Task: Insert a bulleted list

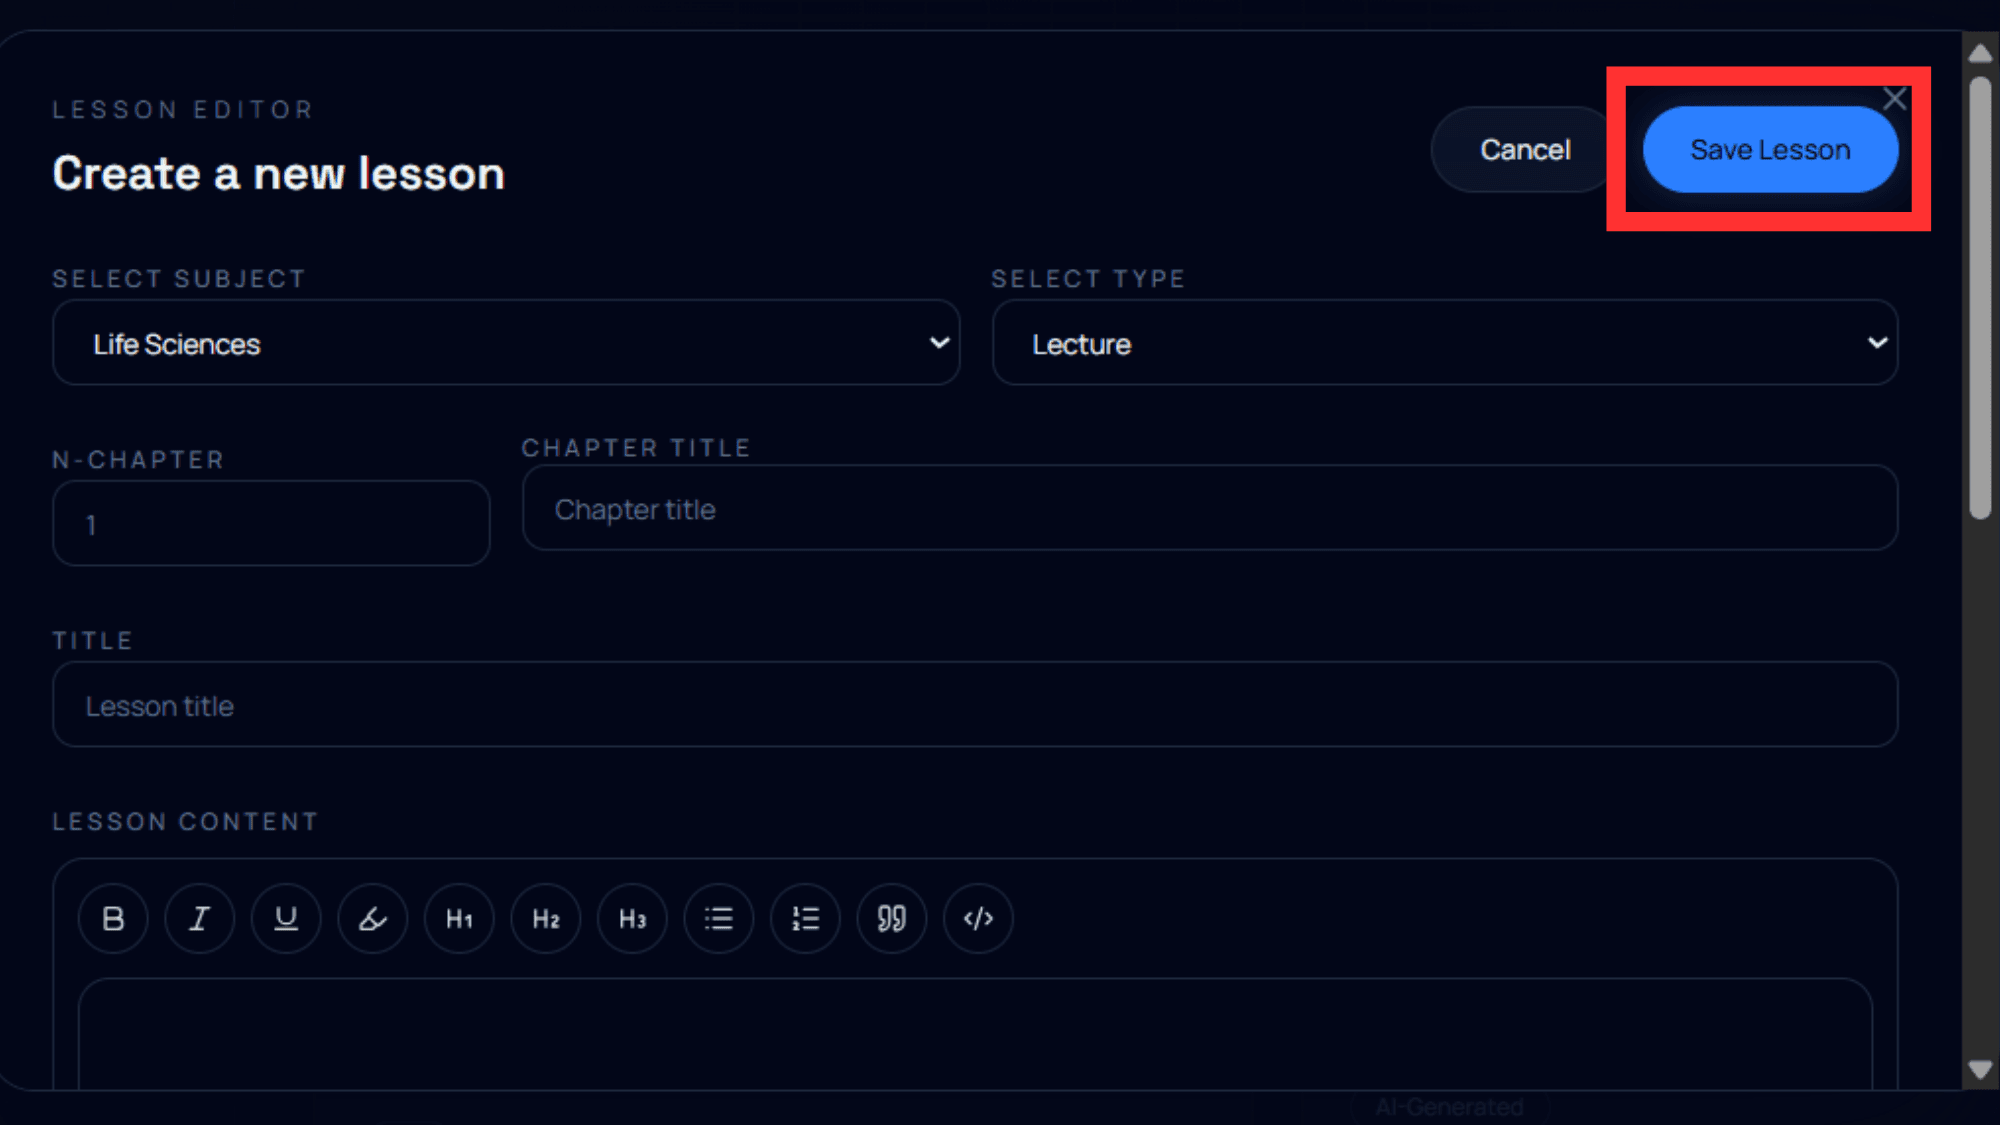Action: click(x=719, y=918)
